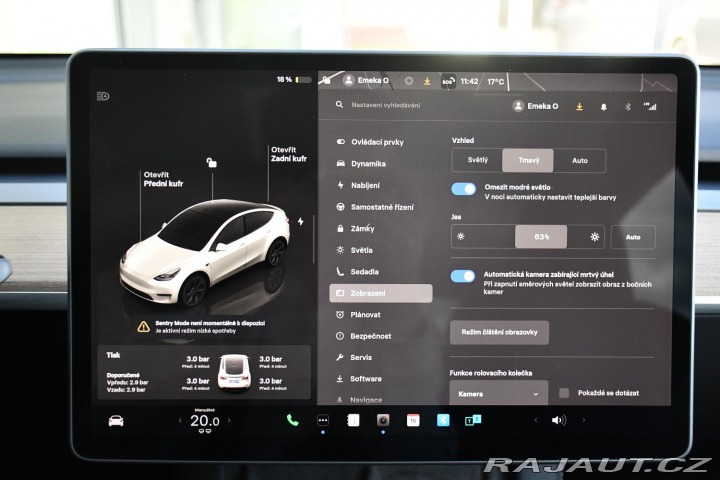Tap Otevřít Přední kufr

163,179
